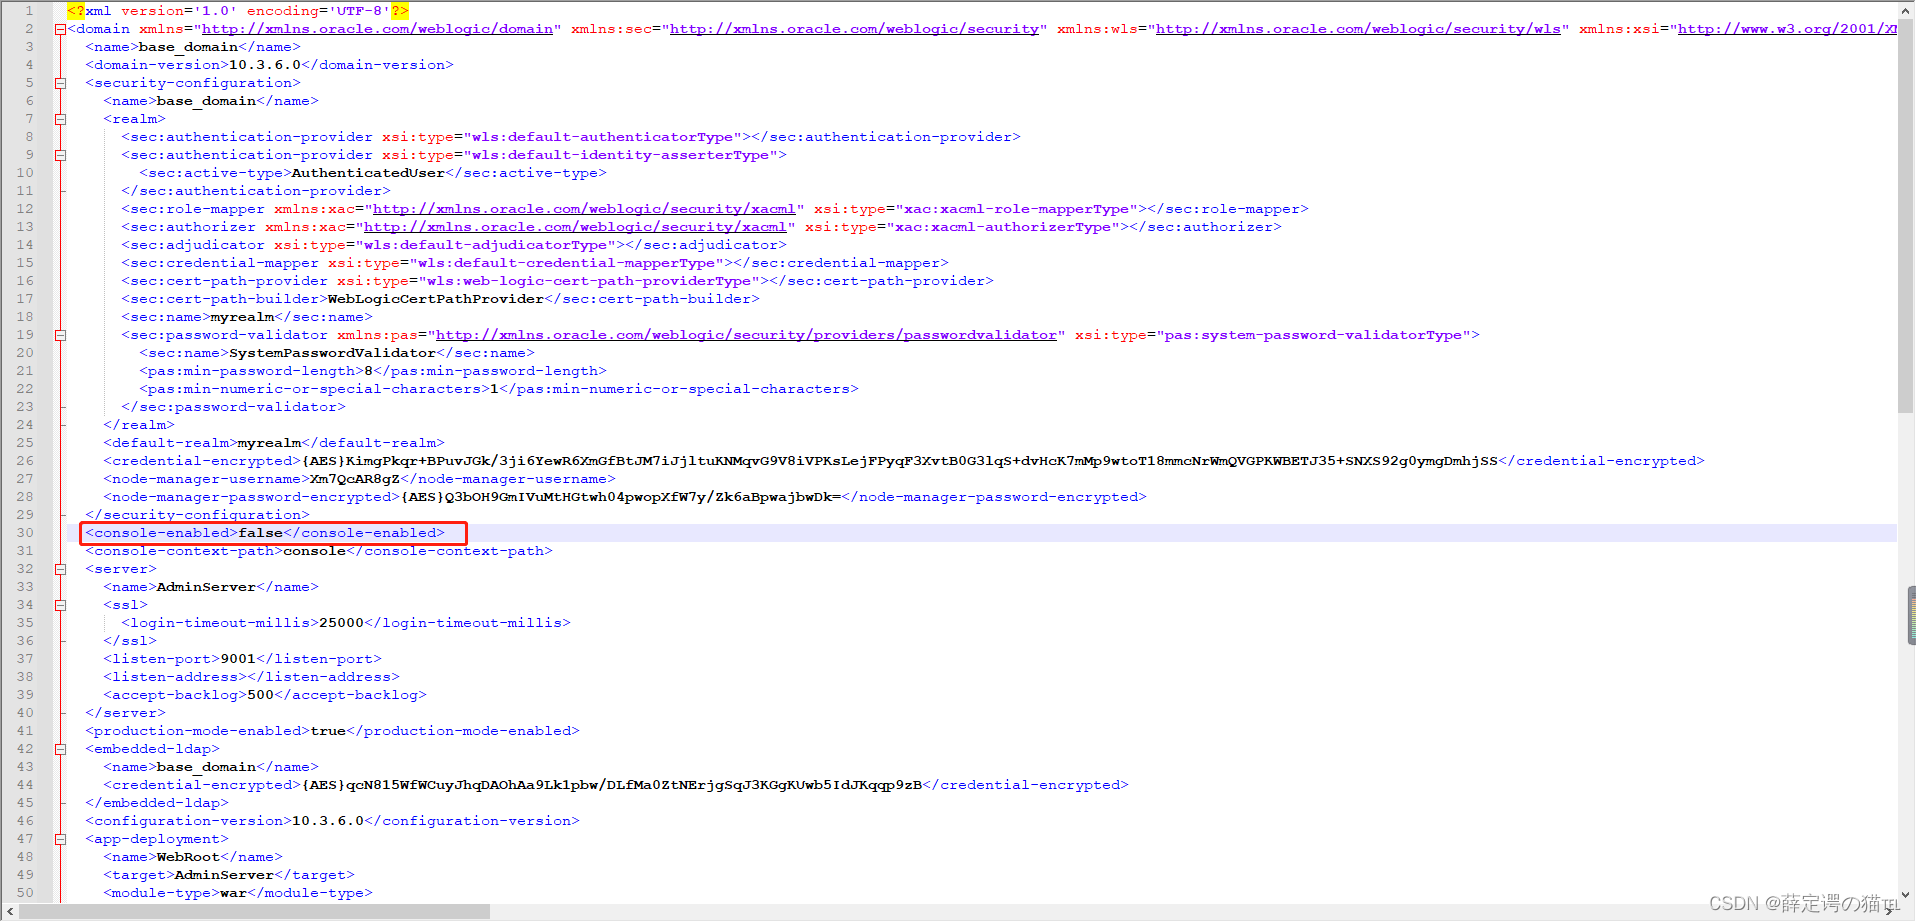Viewport: 1916px width, 922px height.
Task: Click line number 41 in the margin
Action: point(25,731)
